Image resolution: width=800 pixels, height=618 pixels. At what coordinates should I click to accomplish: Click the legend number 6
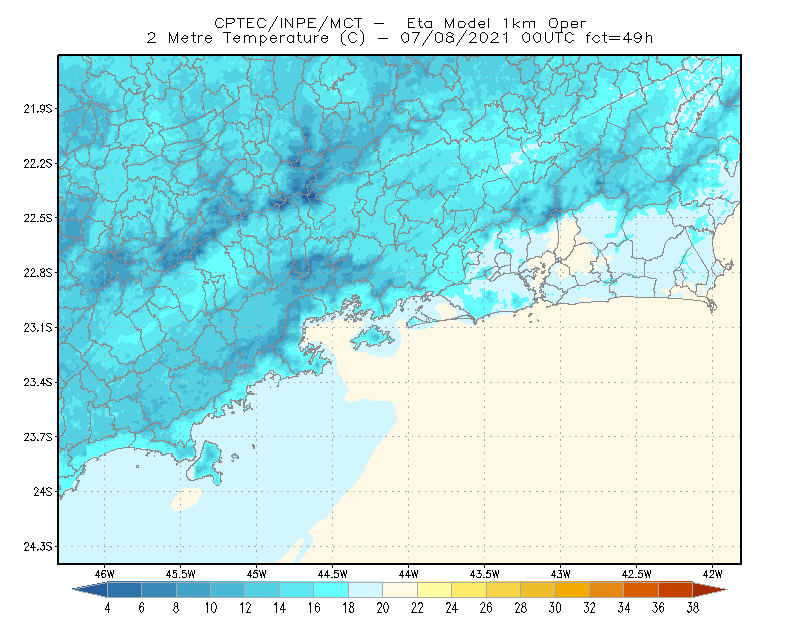coord(141,608)
